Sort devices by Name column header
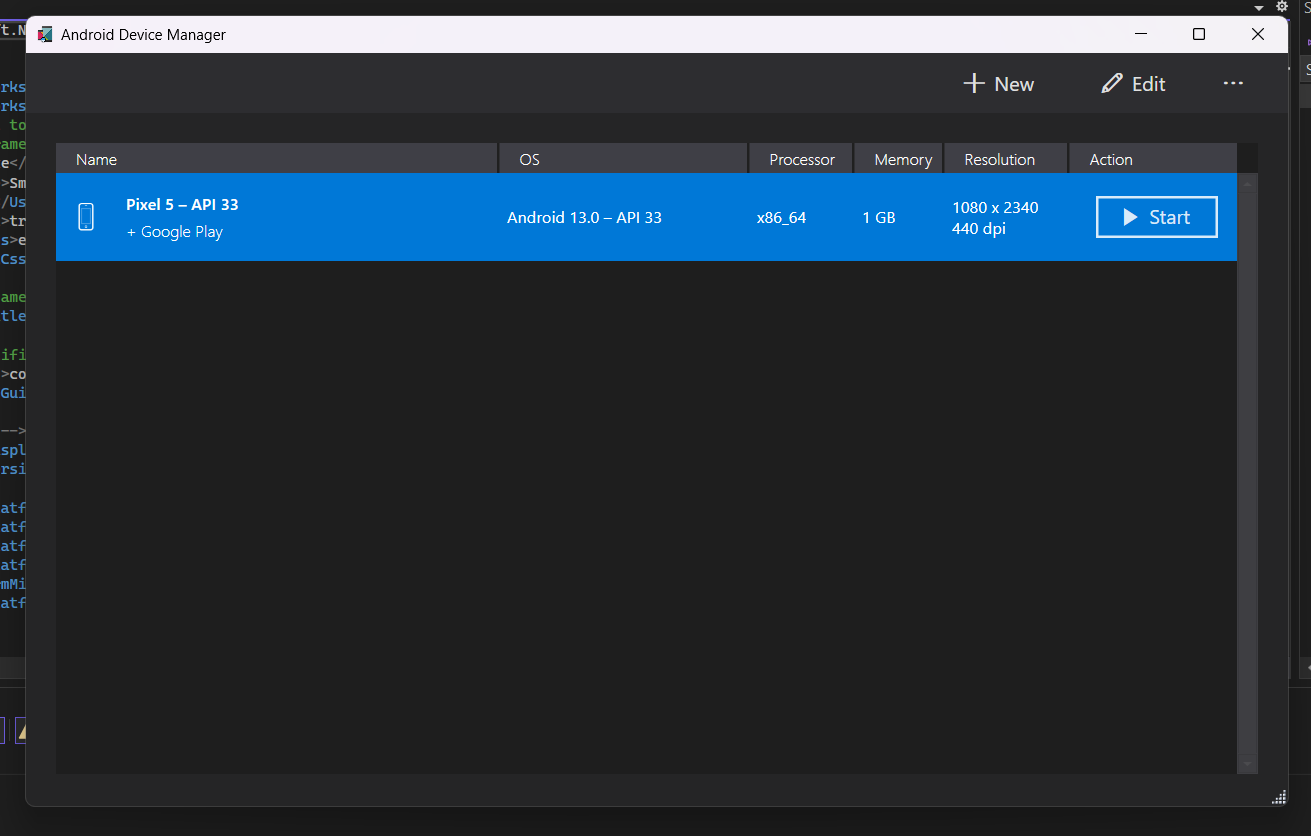 tap(277, 159)
